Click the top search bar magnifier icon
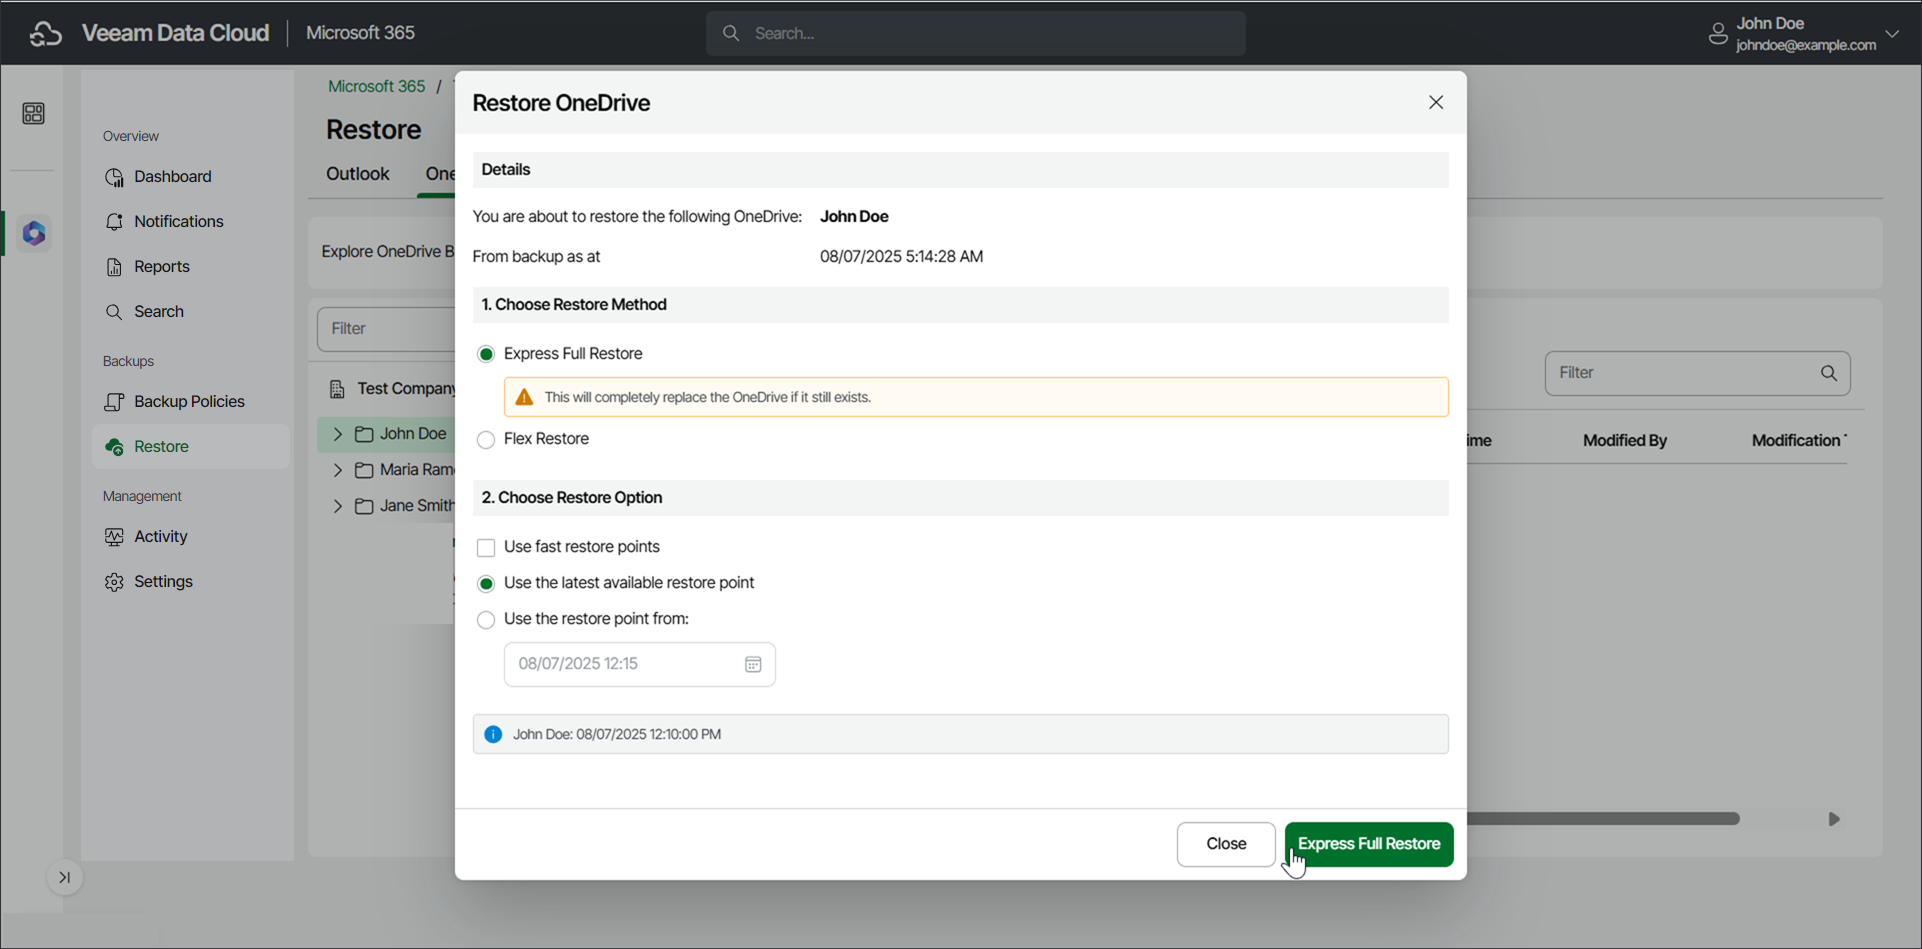This screenshot has height=949, width=1922. [x=731, y=33]
